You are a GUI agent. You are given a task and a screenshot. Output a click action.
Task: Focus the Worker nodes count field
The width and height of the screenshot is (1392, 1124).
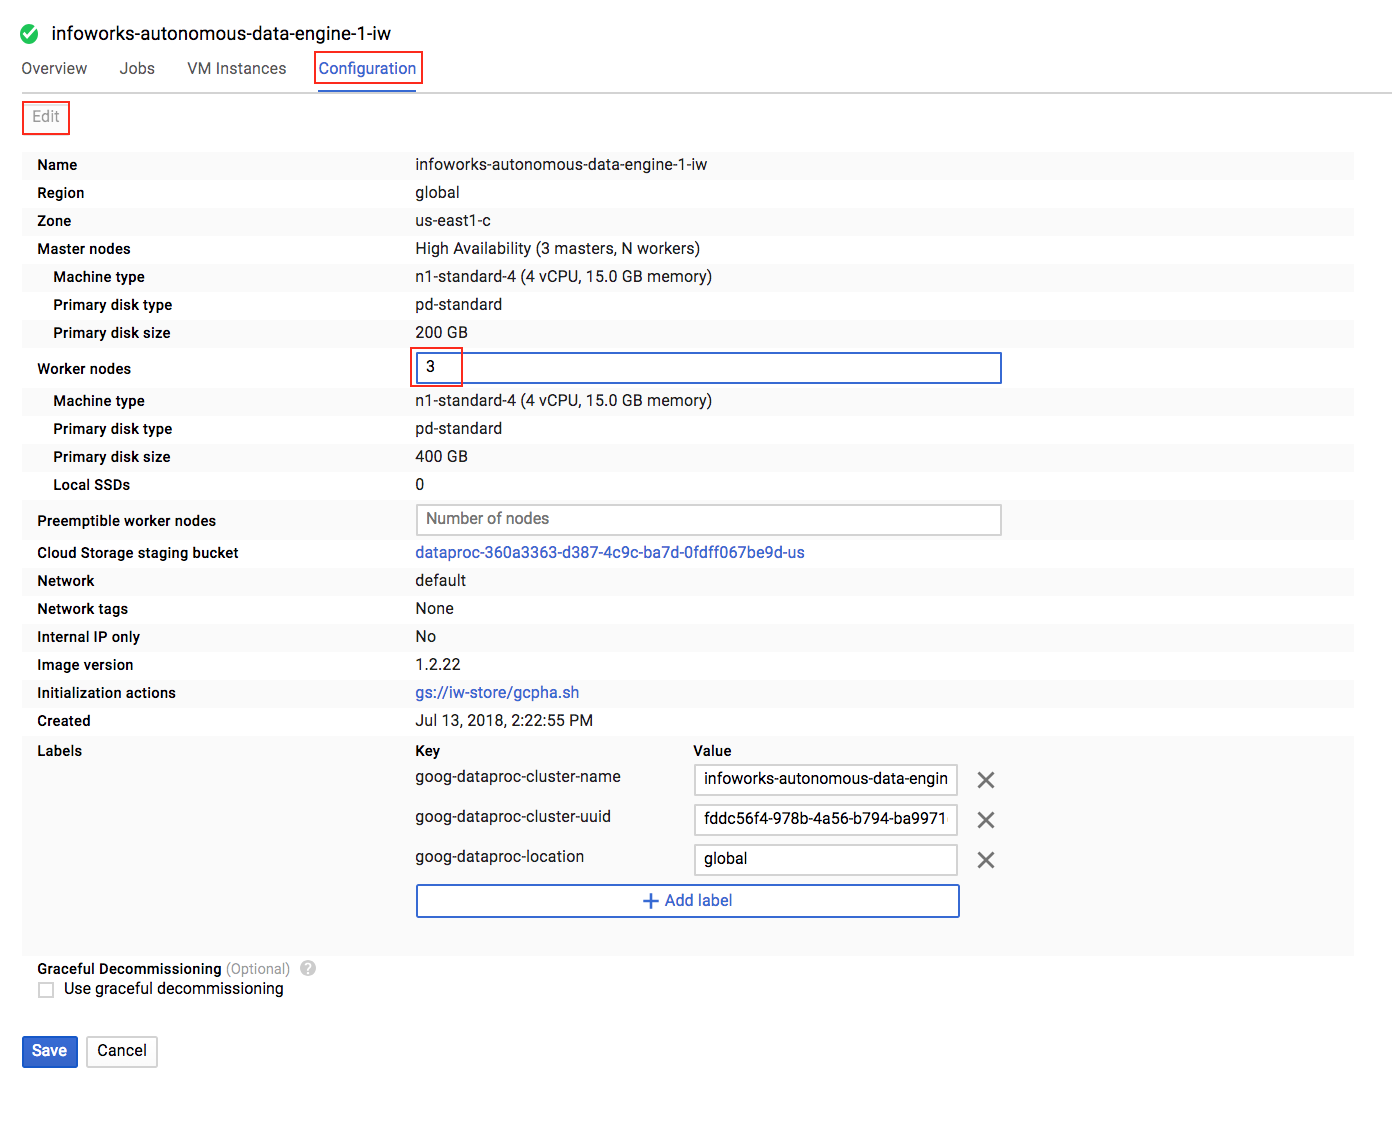pyautogui.click(x=708, y=368)
